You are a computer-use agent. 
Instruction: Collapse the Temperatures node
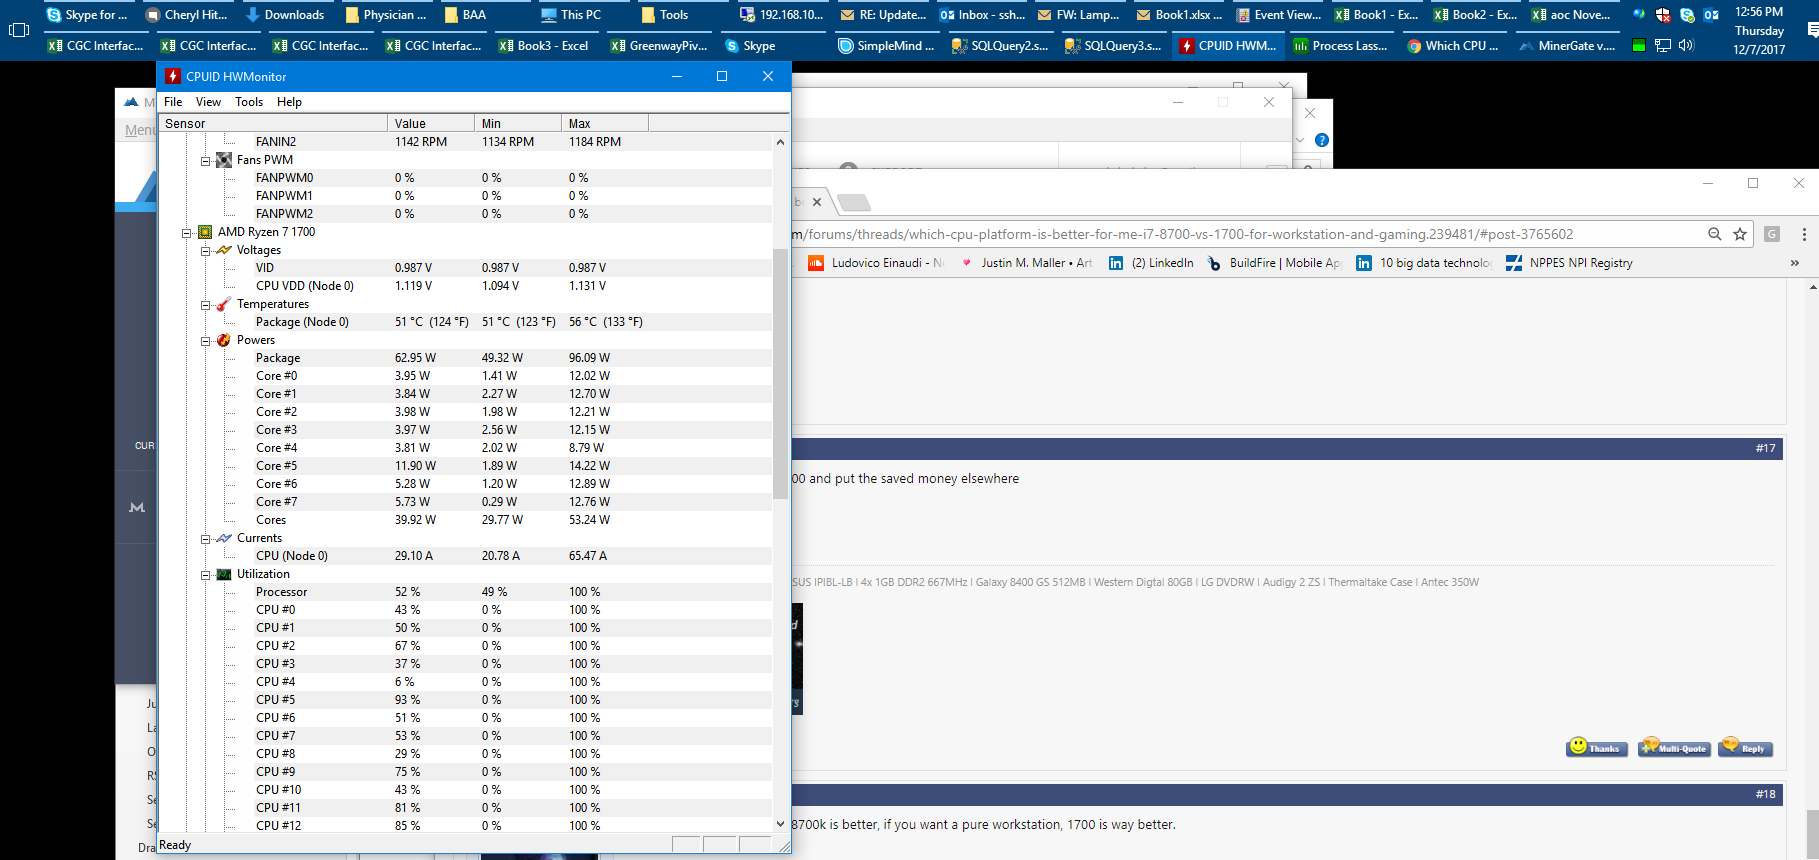pyautogui.click(x=205, y=305)
